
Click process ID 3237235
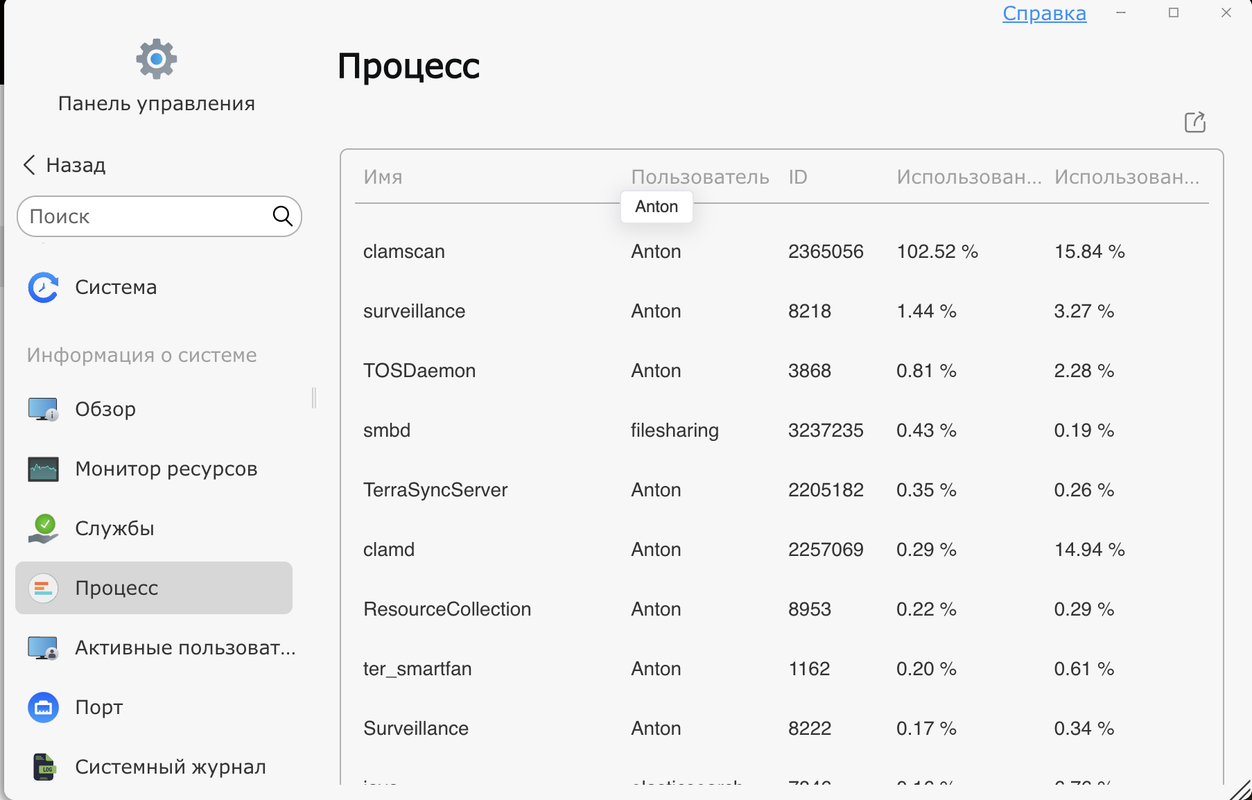(826, 430)
